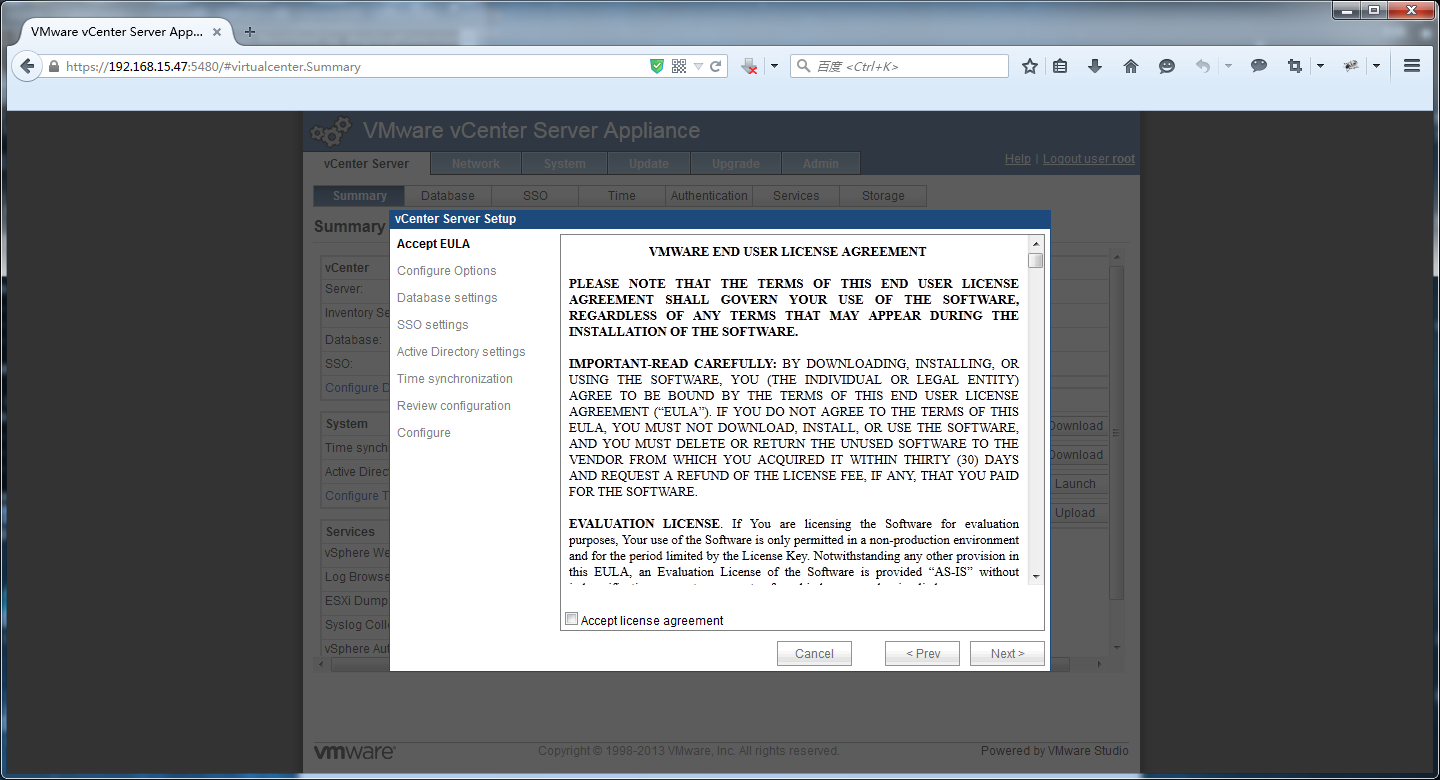
Task: Select Database settings wizard step
Action: (447, 298)
